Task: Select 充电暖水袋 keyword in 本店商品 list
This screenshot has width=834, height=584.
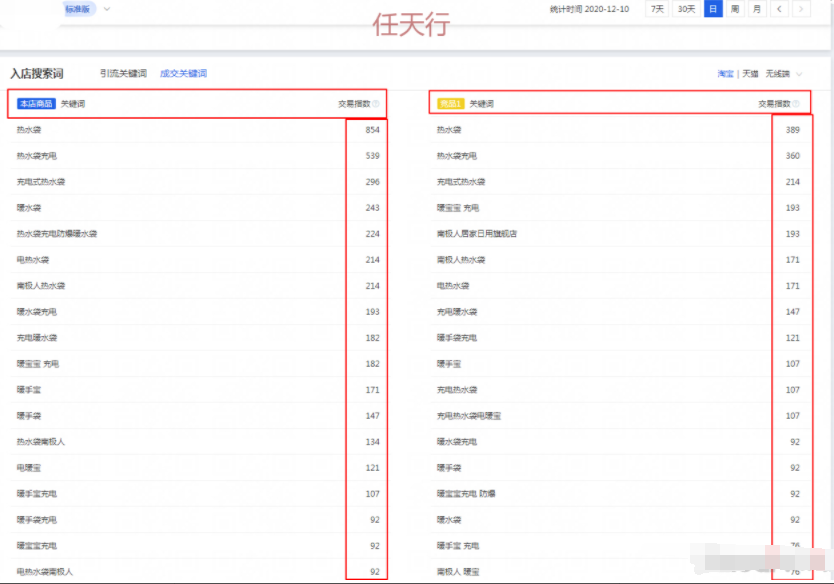Action: [37, 338]
